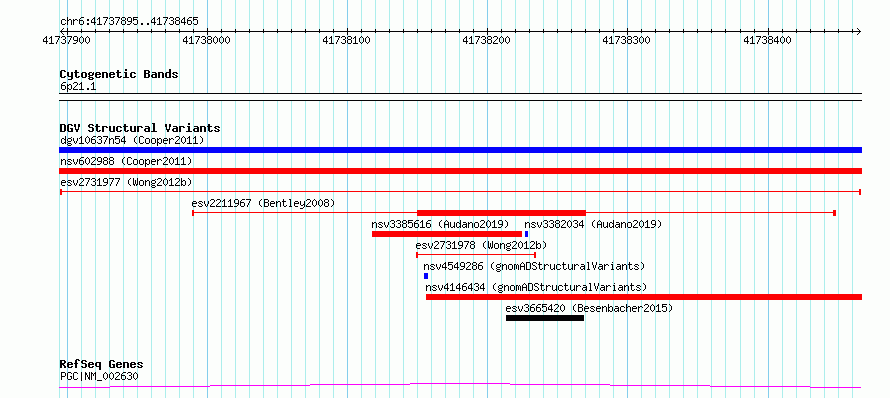Click the 6p21.1 cytogenetic band label
This screenshot has width=890, height=398.
tap(78, 86)
